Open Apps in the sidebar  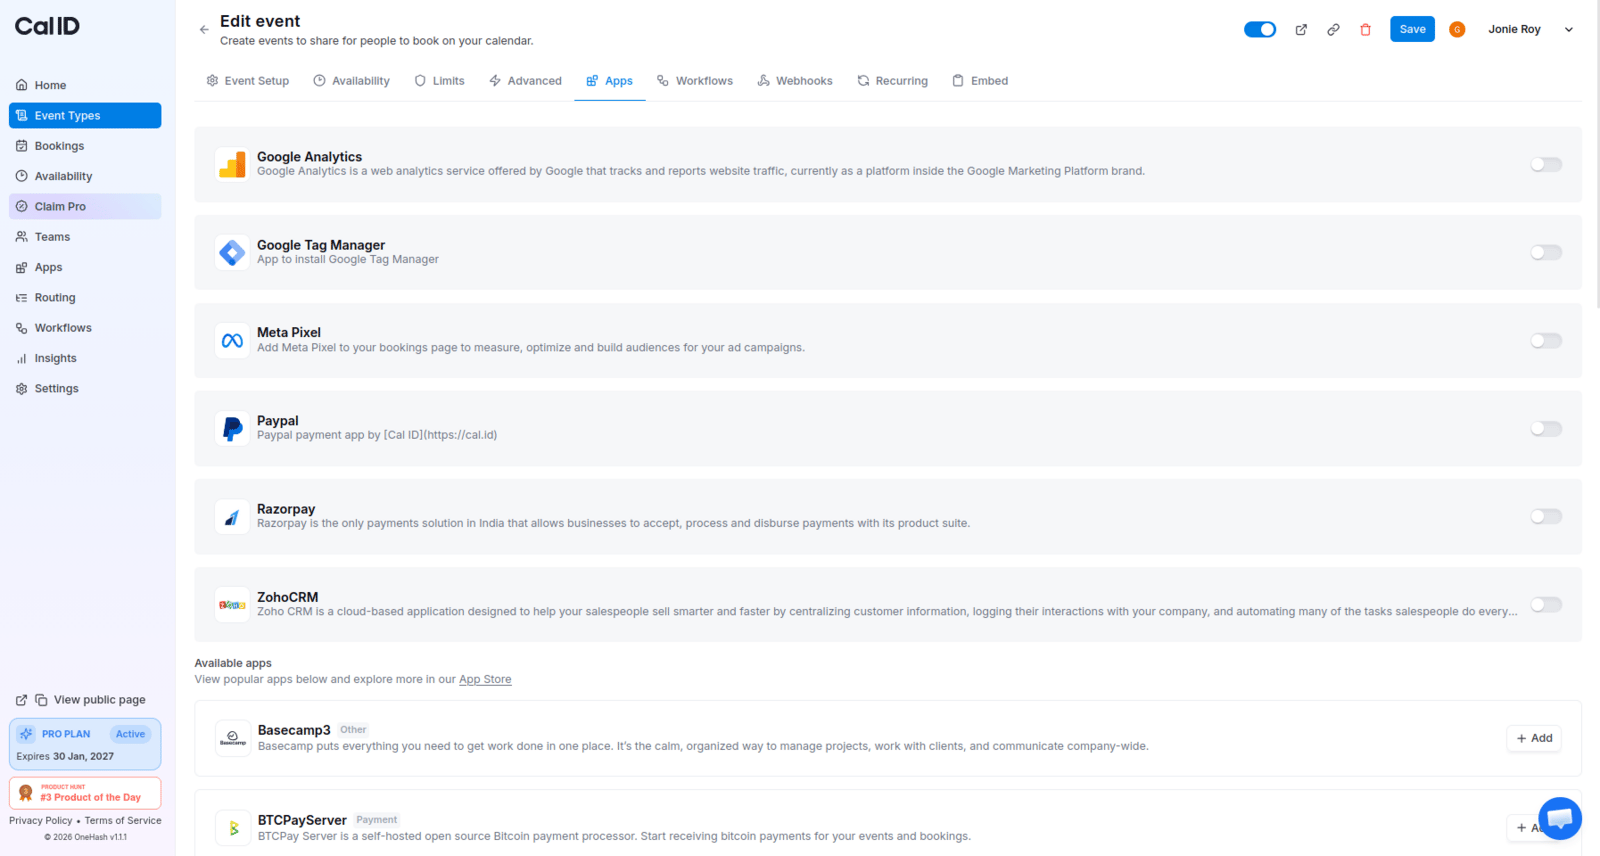point(85,267)
